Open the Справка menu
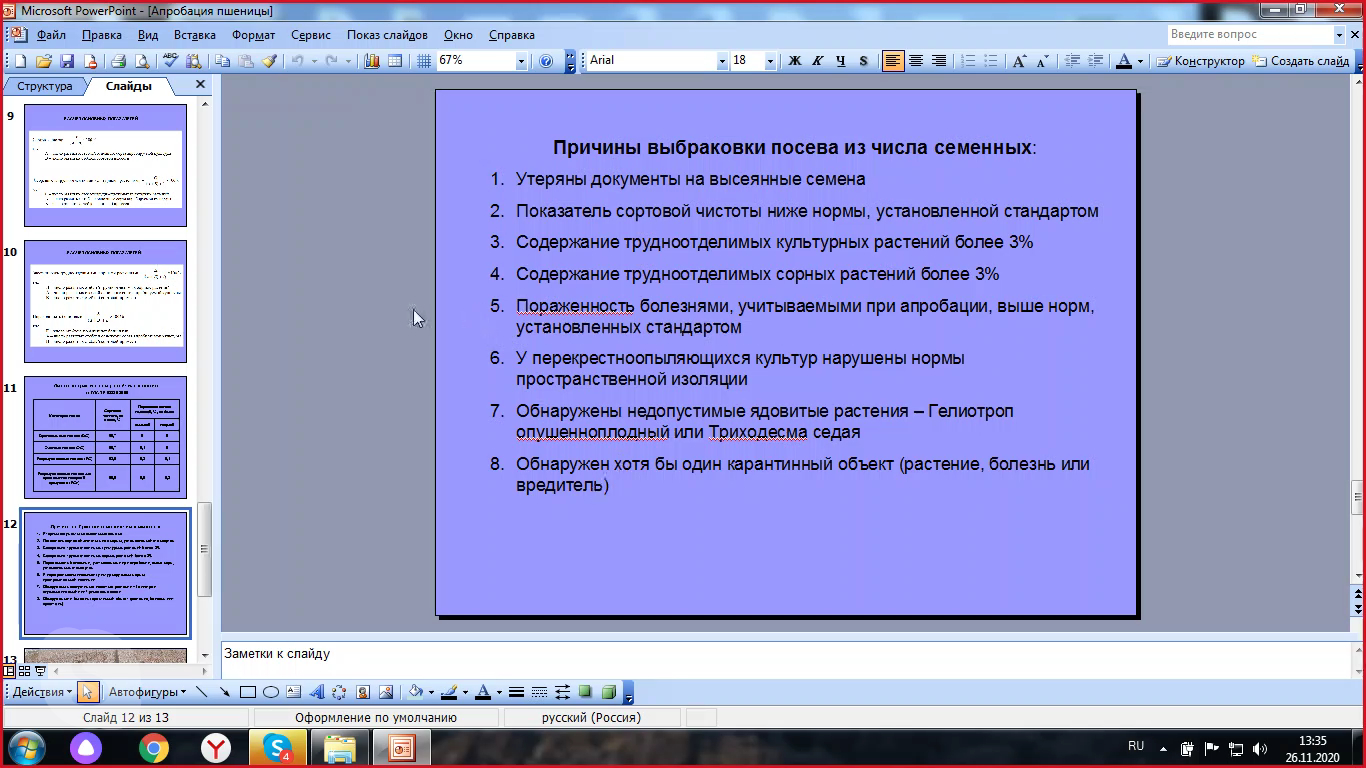This screenshot has width=1366, height=768. pos(512,35)
